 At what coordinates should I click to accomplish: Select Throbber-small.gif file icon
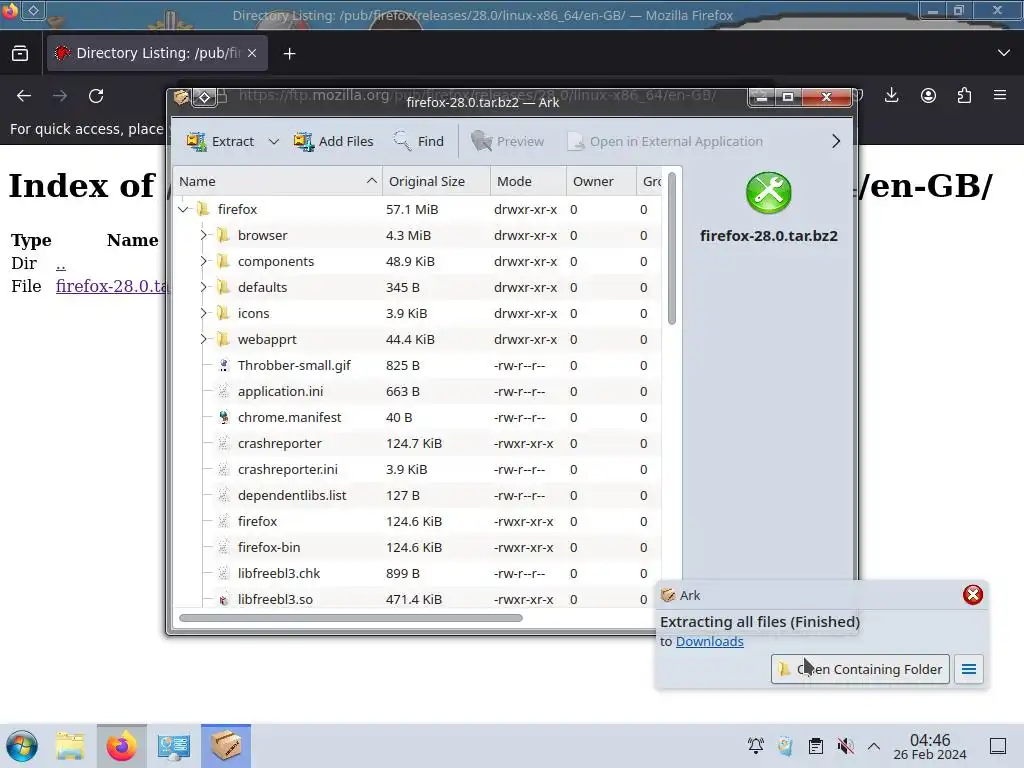pyautogui.click(x=223, y=366)
